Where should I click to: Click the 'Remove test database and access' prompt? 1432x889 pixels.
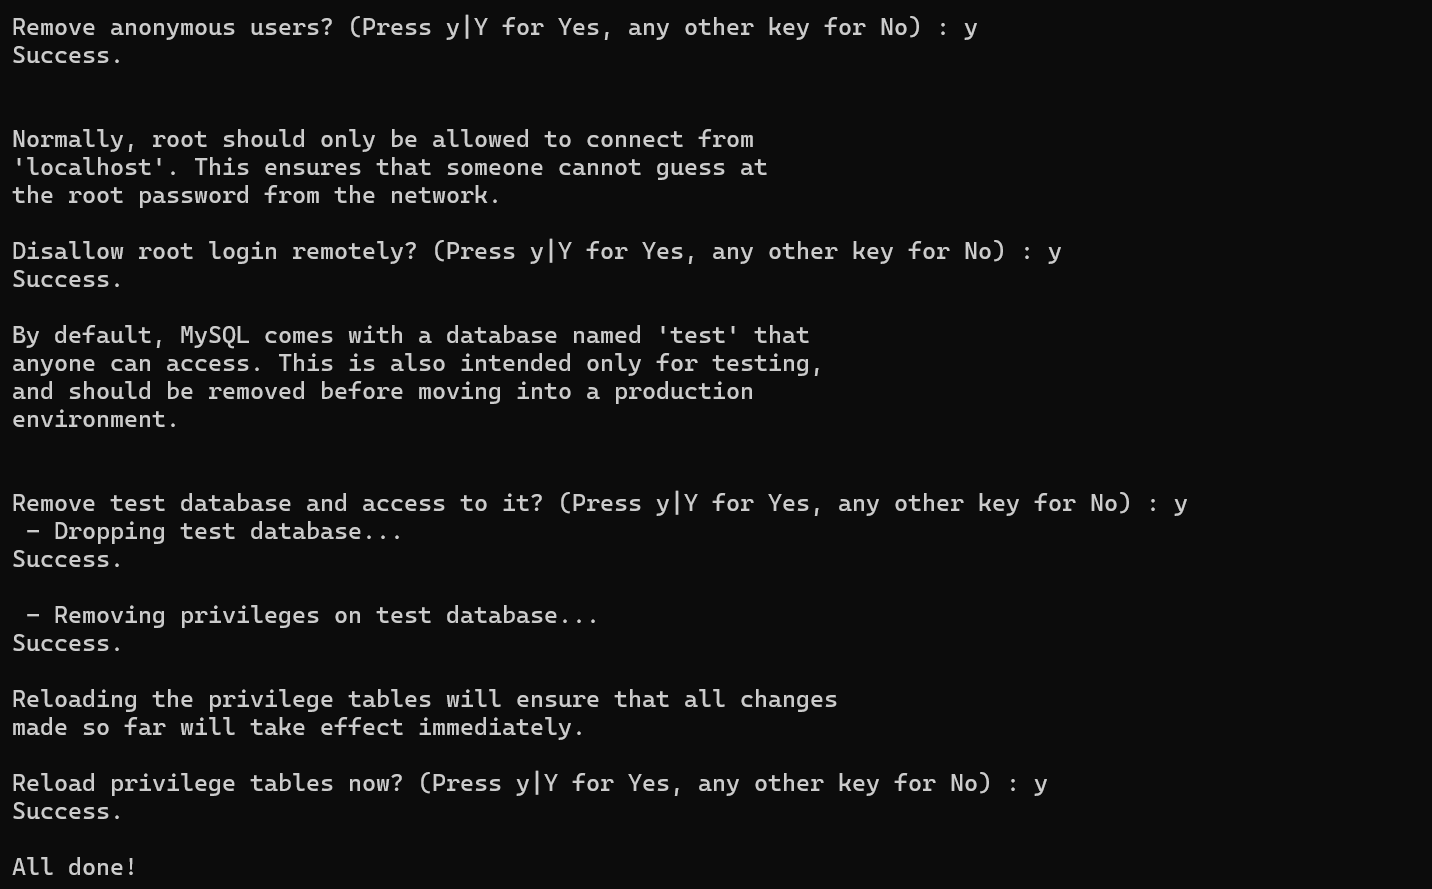(599, 503)
